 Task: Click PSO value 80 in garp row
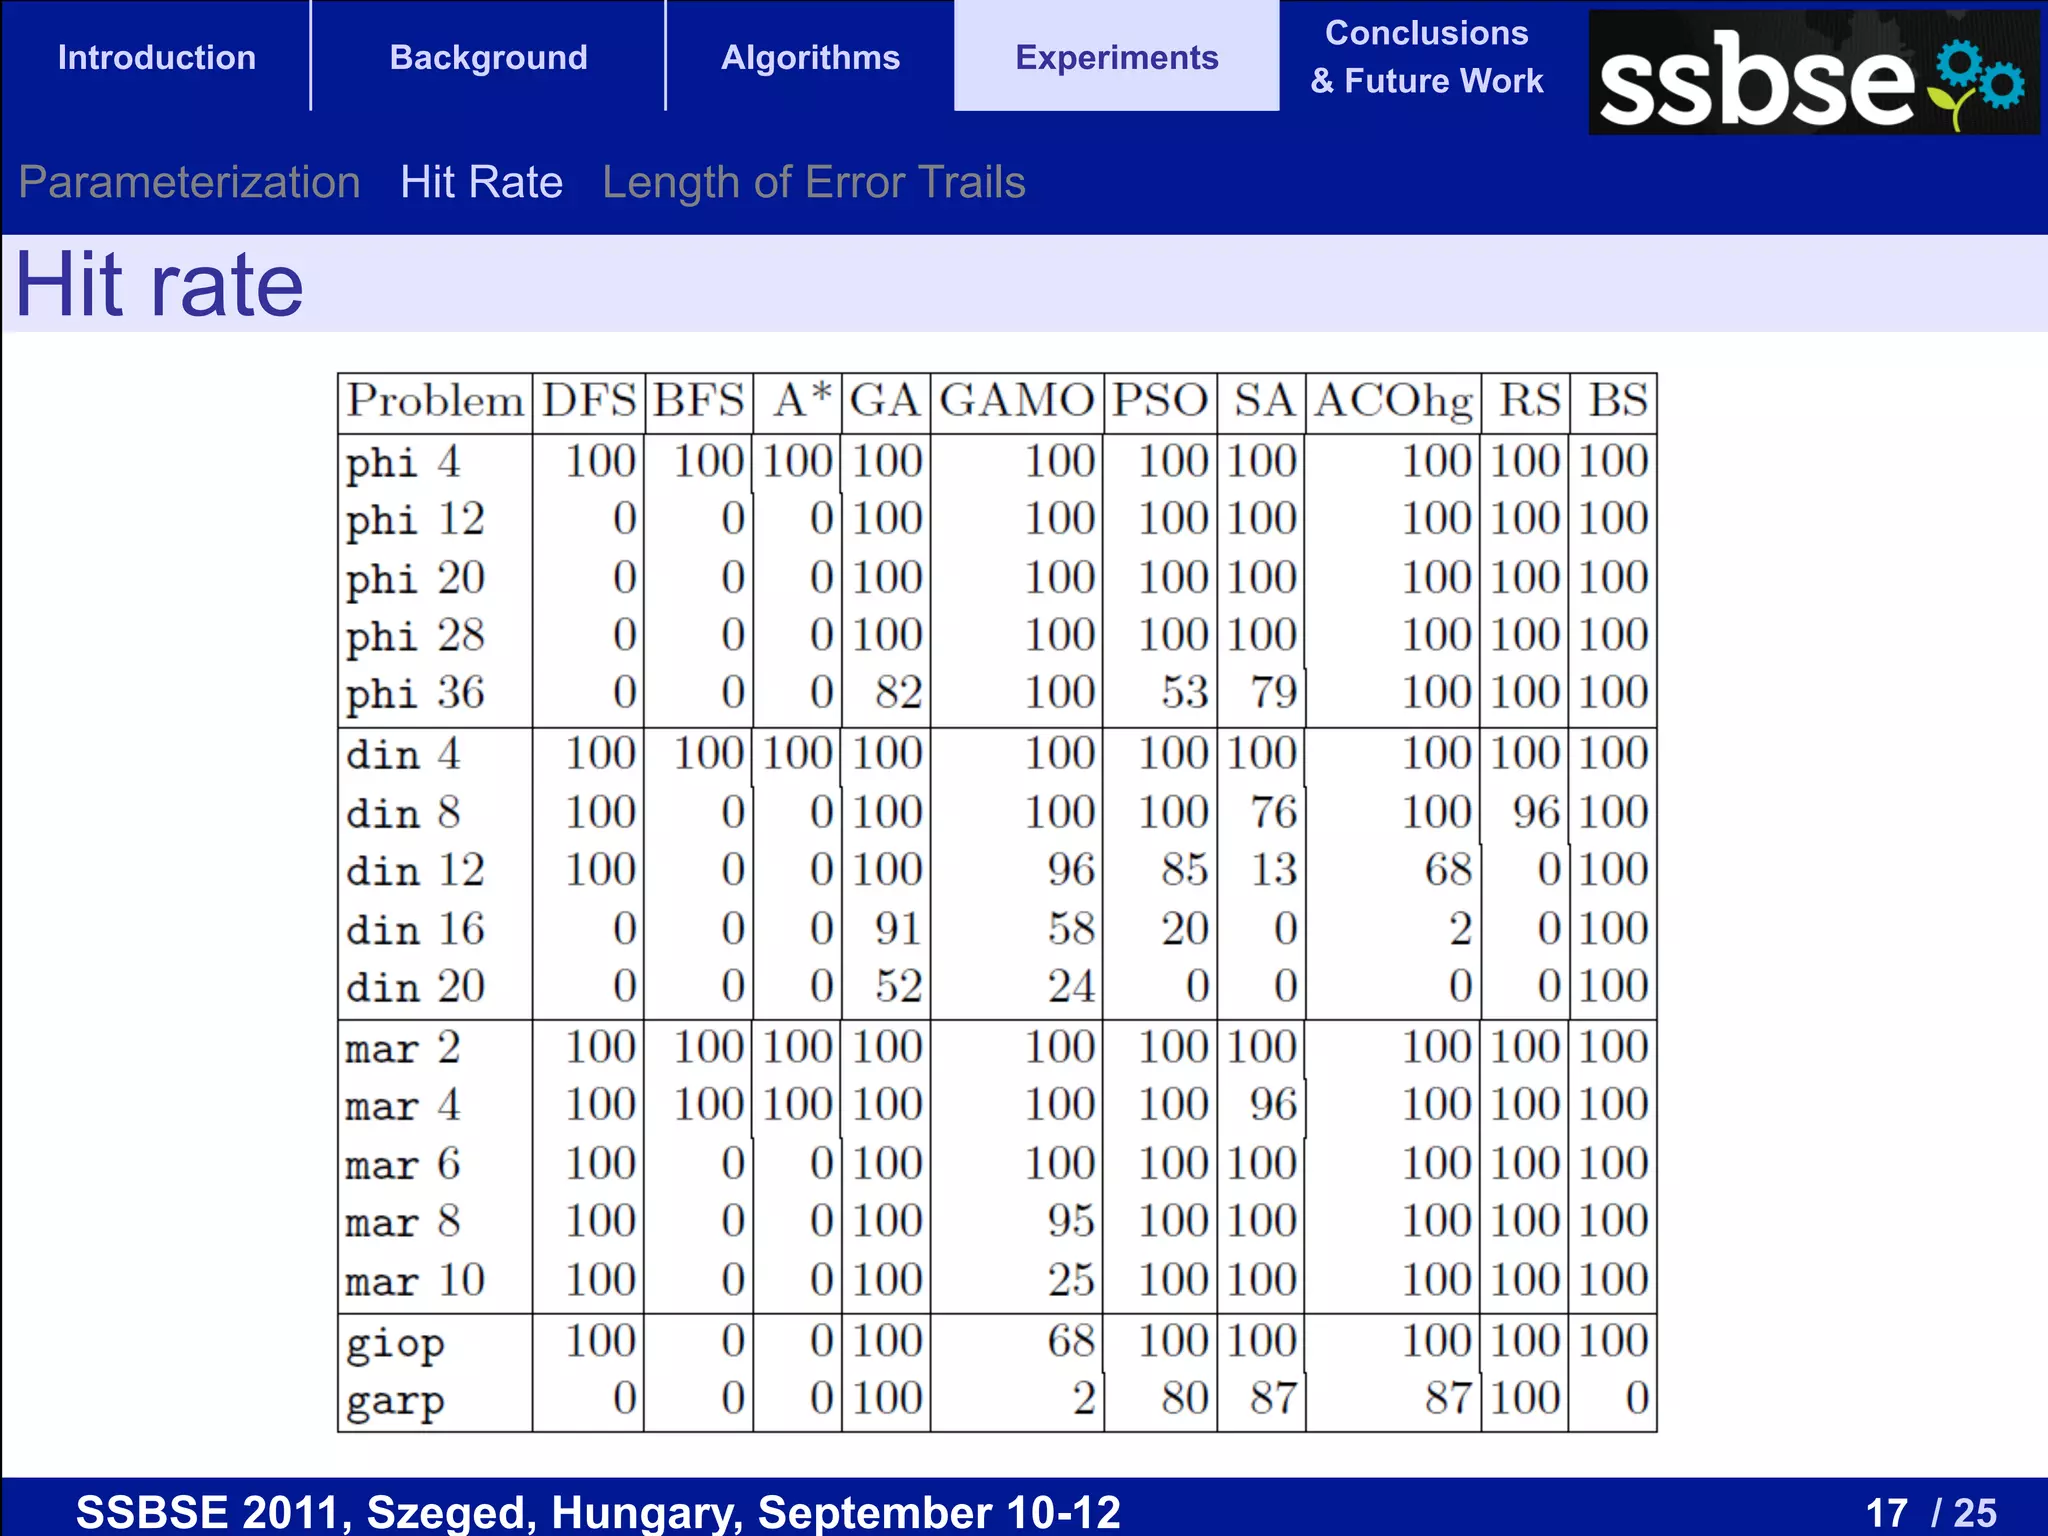[1185, 1399]
